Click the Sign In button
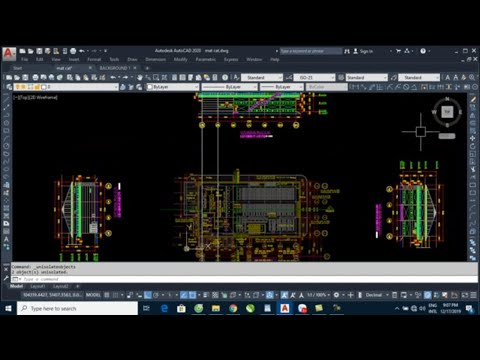The image size is (480, 360). (x=363, y=51)
